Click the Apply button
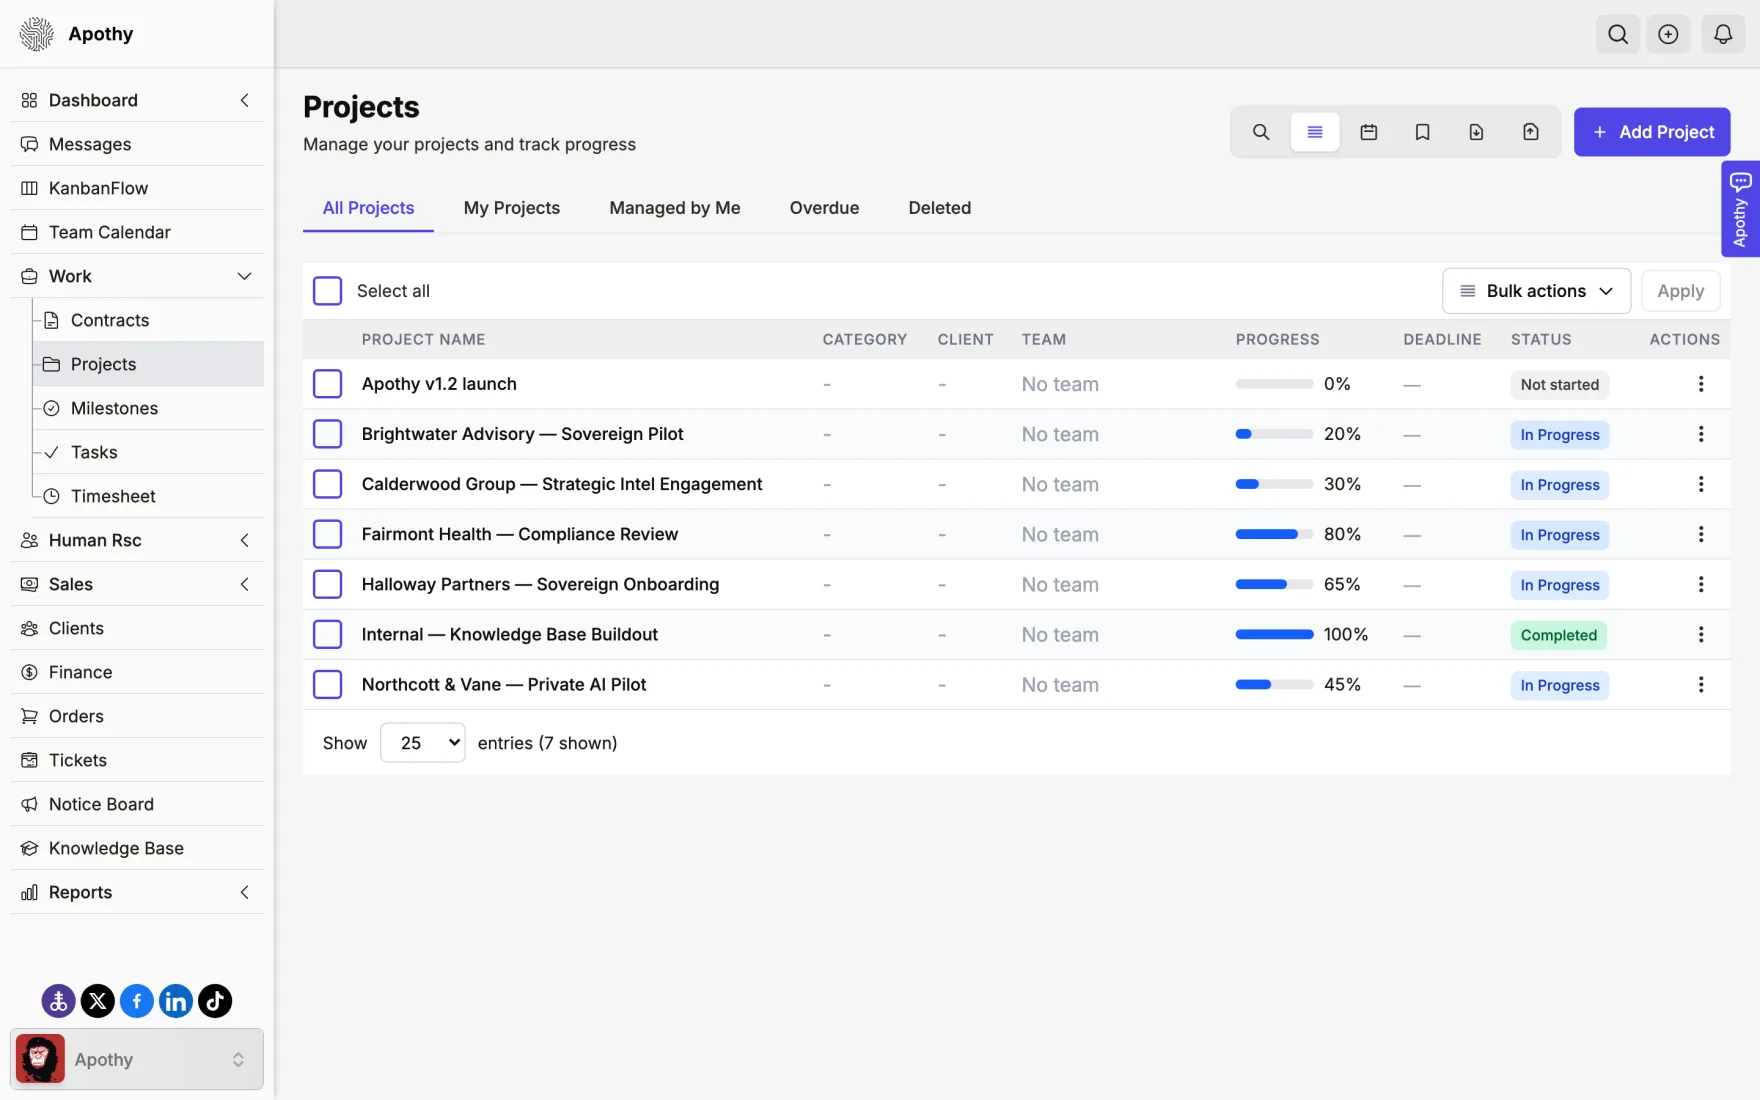 (x=1680, y=291)
